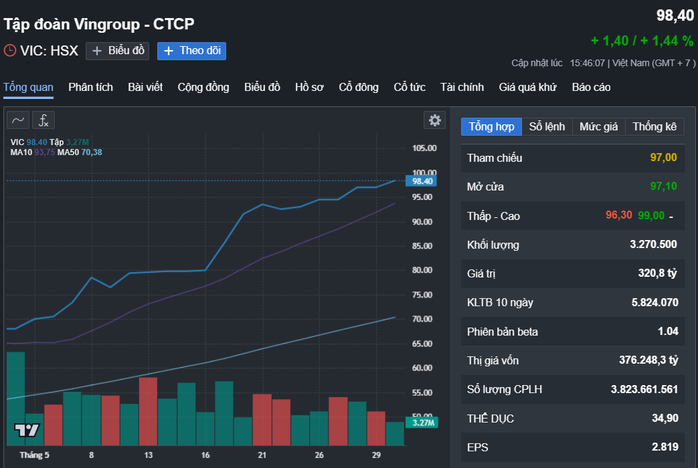Click the 3.27M volume label on axis
This screenshot has width=698, height=468.
coord(422,423)
